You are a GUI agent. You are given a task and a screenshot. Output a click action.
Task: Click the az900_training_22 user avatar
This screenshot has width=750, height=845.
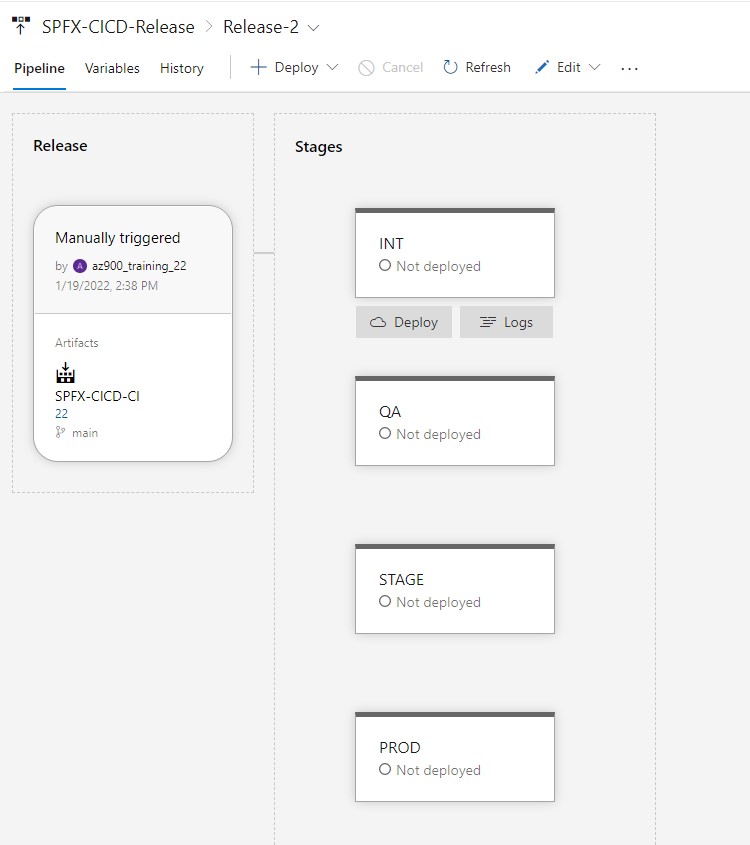point(80,266)
